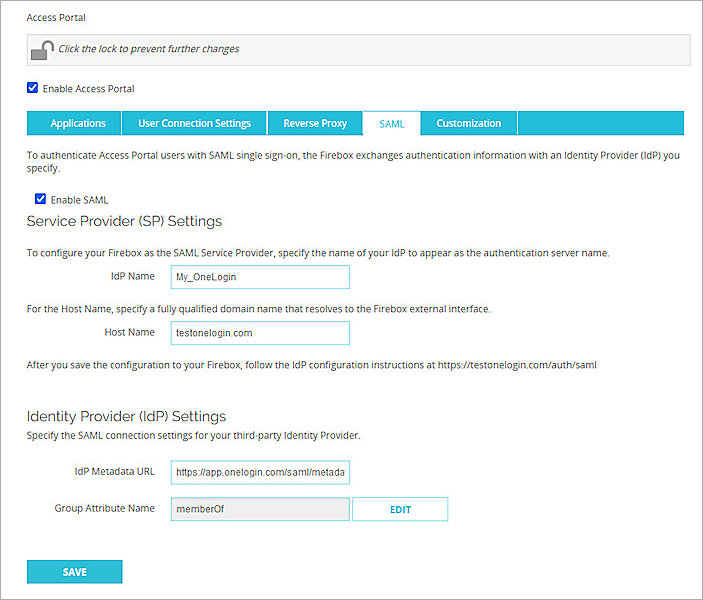Image resolution: width=703 pixels, height=600 pixels.
Task: Select the SAML tab
Action: 392,124
